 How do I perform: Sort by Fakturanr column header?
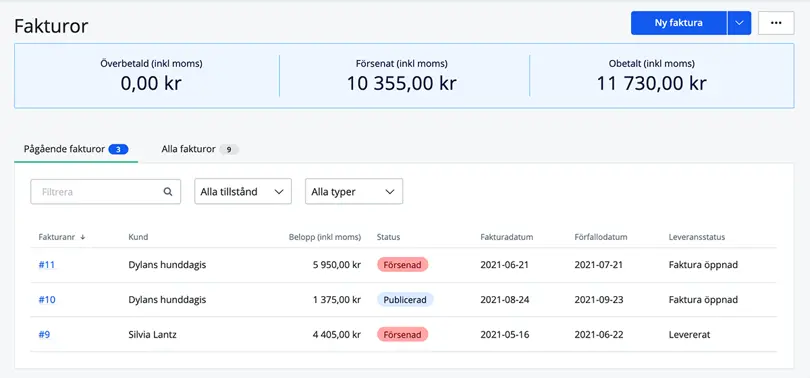(61, 237)
